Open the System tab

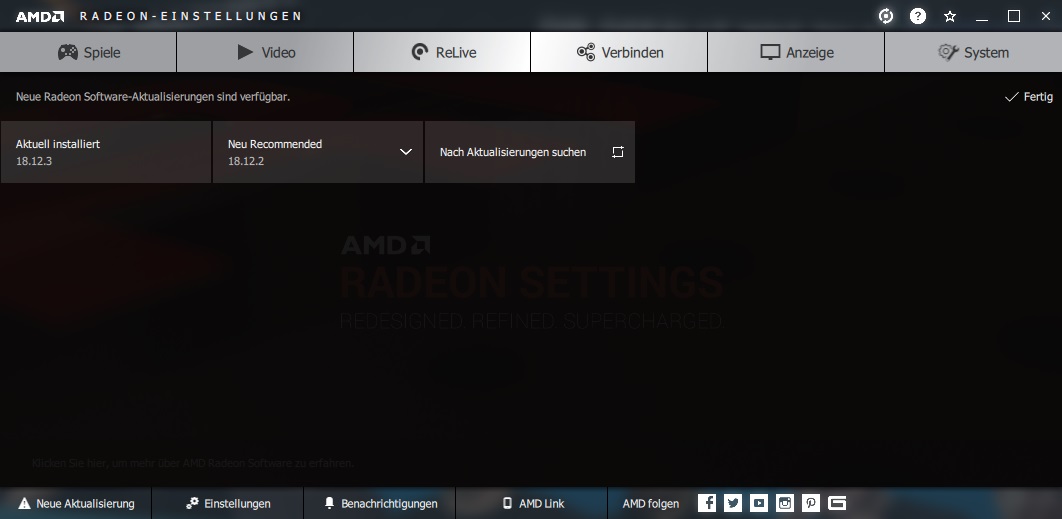tap(973, 52)
